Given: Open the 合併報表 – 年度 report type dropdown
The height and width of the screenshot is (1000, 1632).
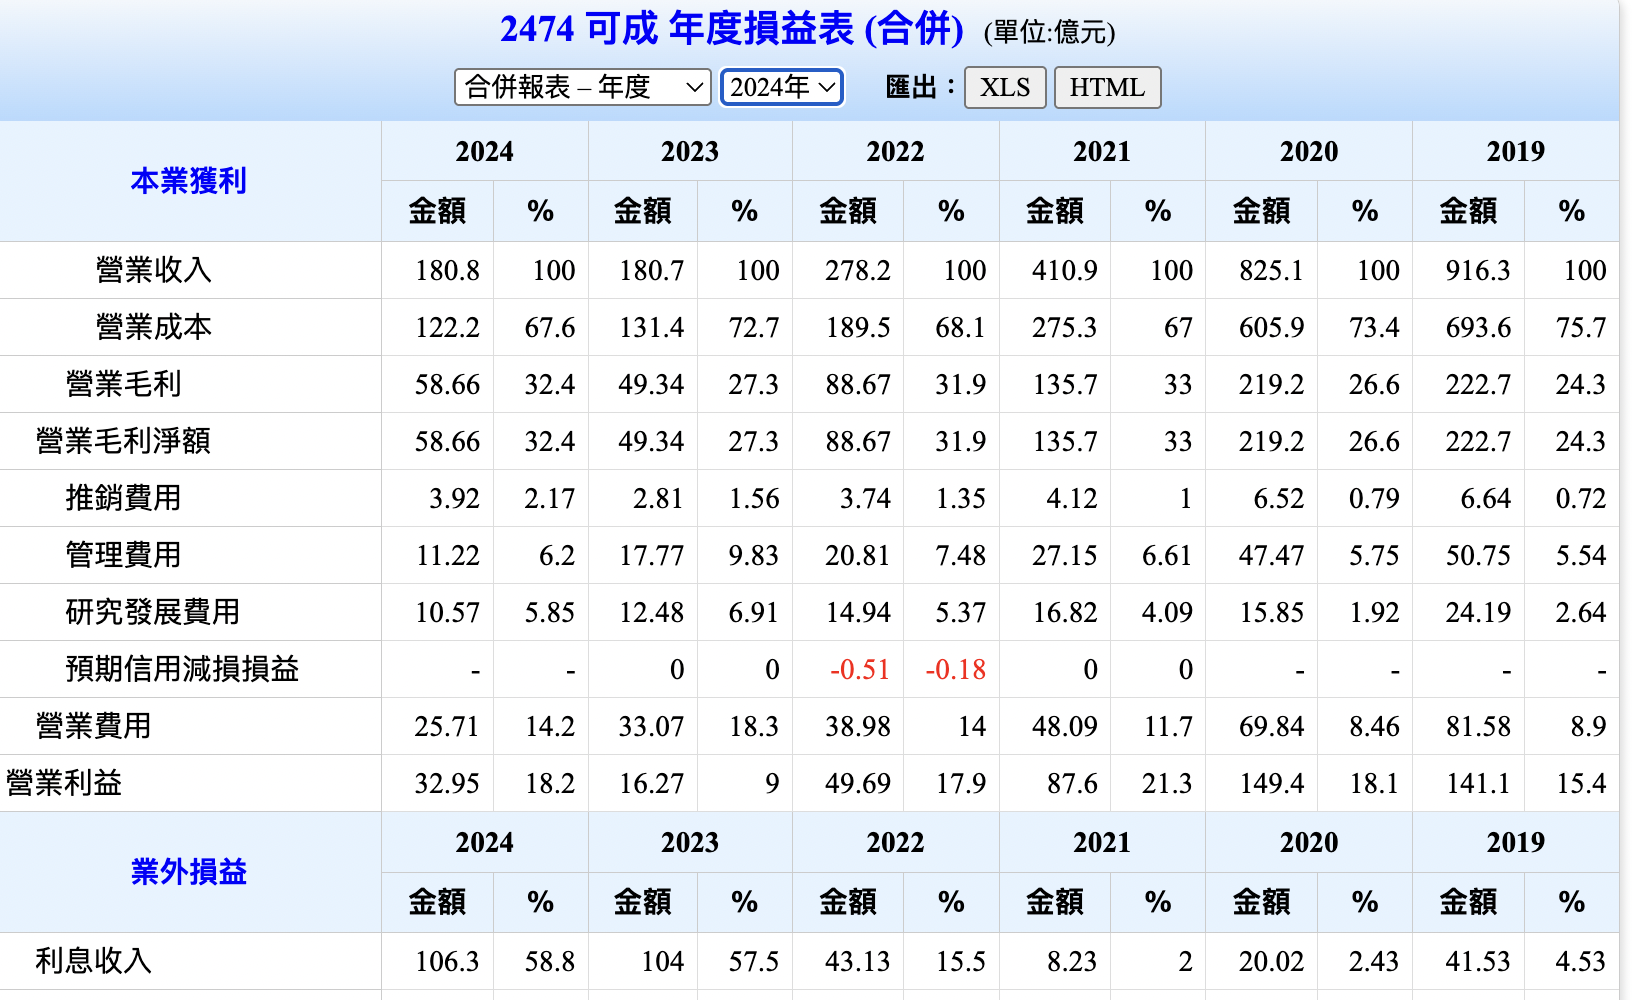Looking at the screenshot, I should pyautogui.click(x=582, y=87).
